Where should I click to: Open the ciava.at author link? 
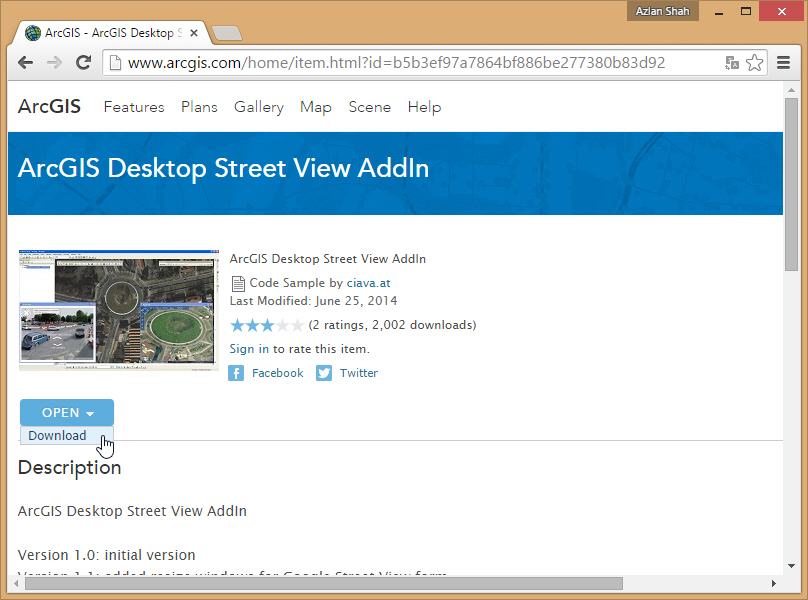[368, 283]
